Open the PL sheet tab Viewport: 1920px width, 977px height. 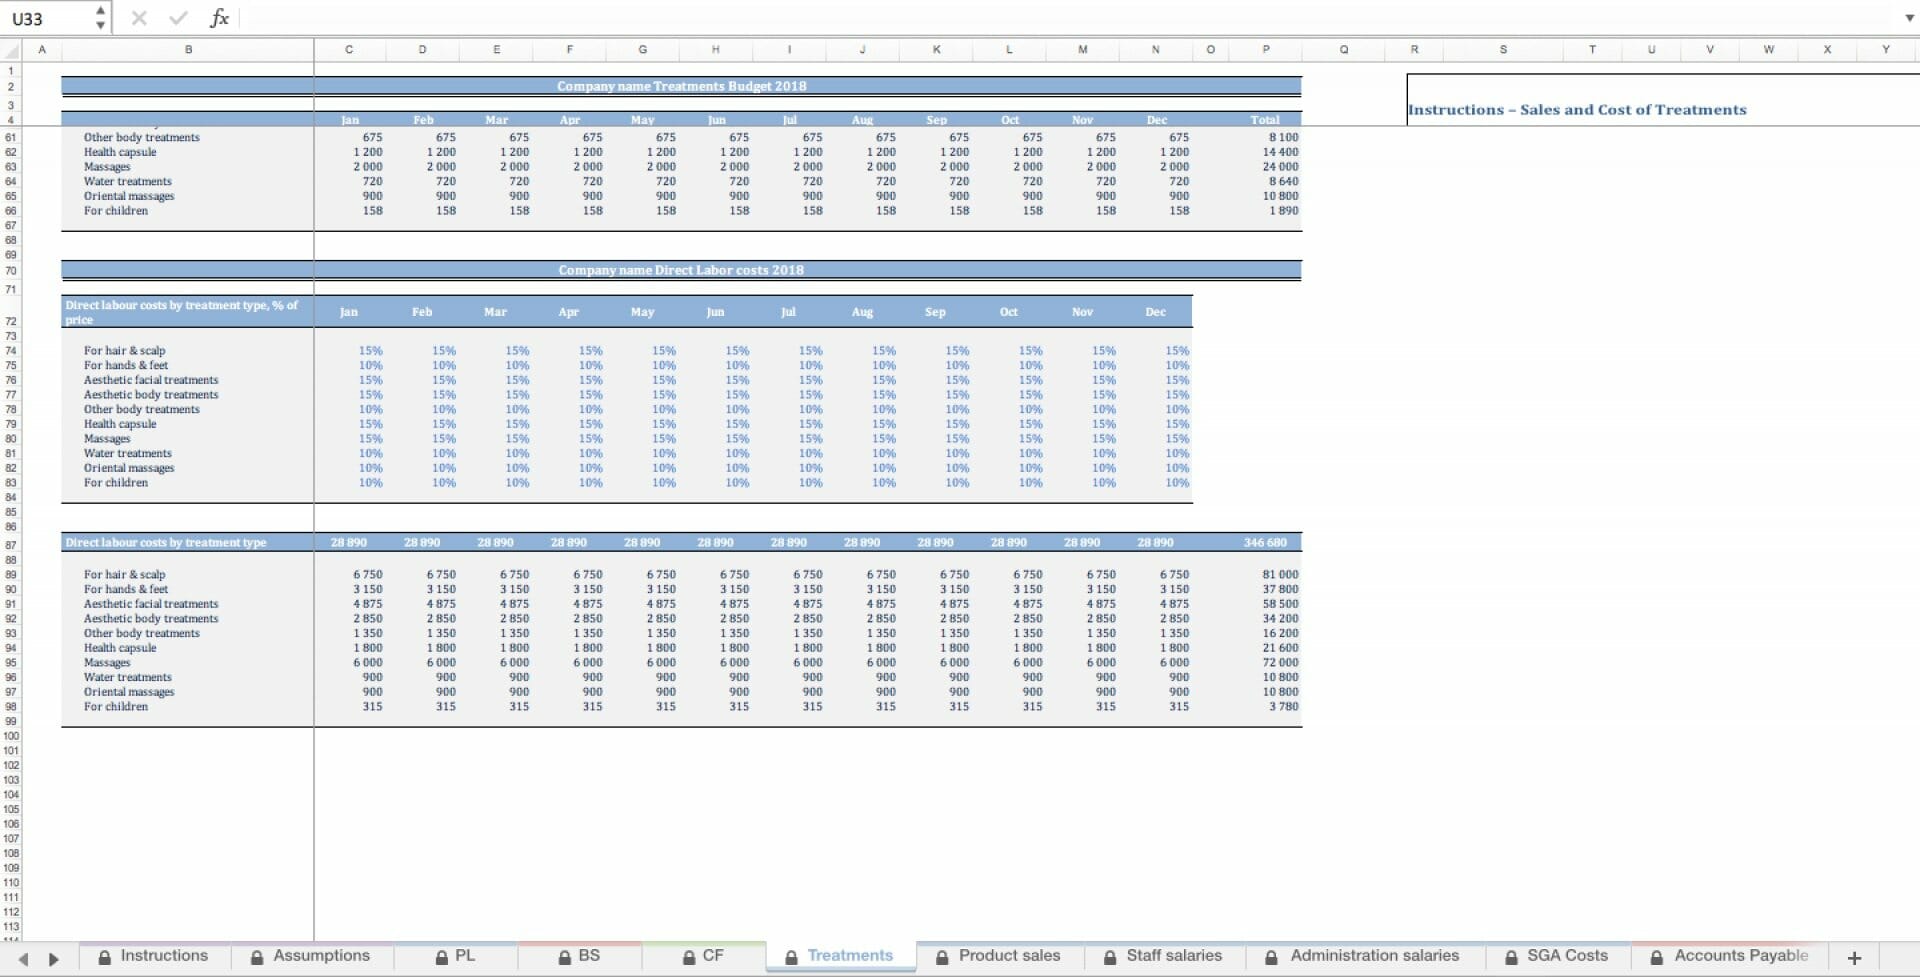[455, 956]
